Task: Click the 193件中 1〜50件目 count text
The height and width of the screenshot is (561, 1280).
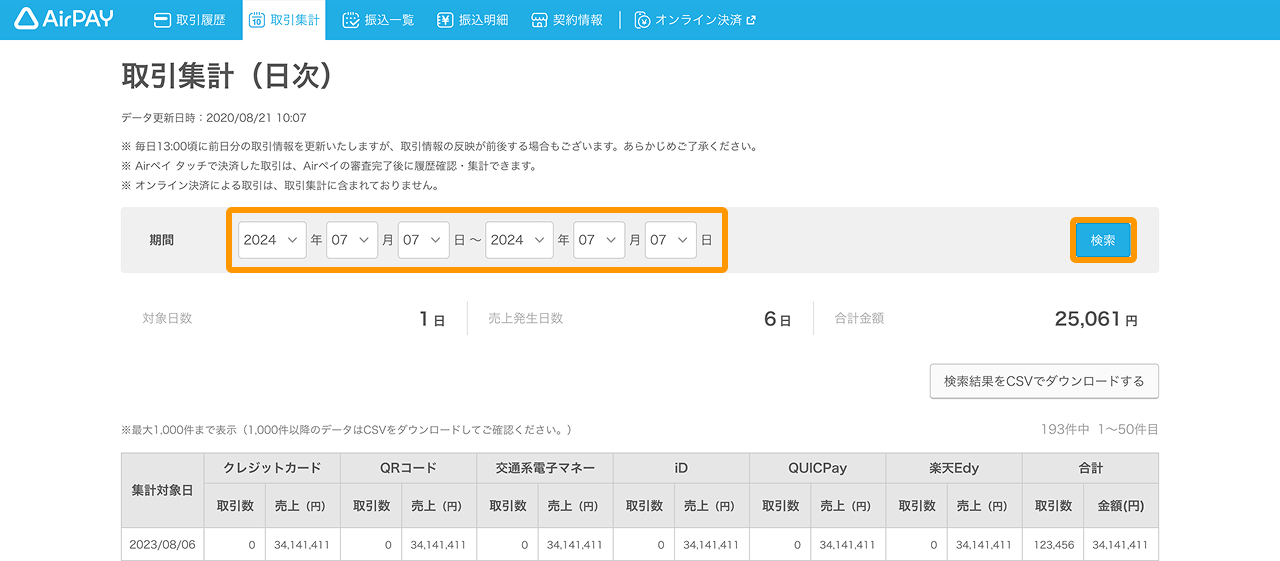Action: pyautogui.click(x=1099, y=429)
